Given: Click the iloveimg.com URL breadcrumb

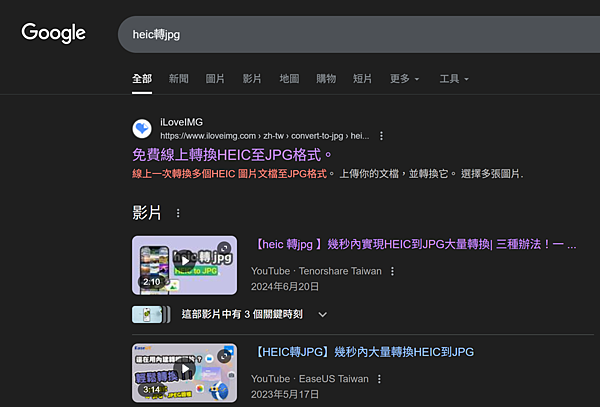Looking at the screenshot, I should click(264, 136).
